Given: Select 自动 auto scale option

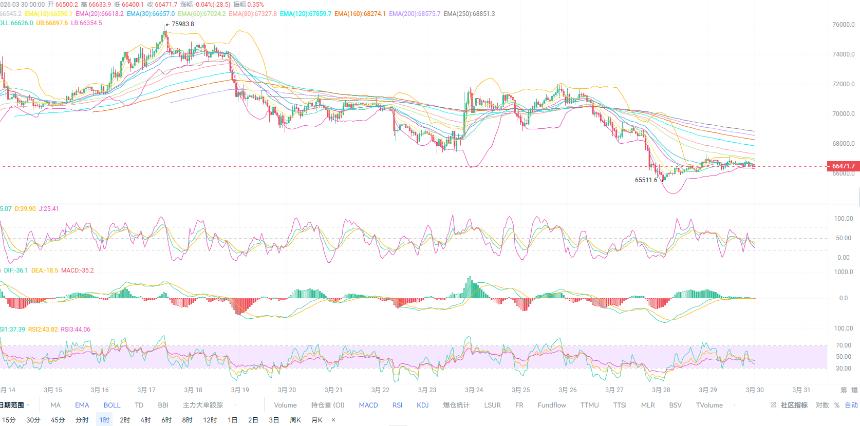Looking at the screenshot, I should pos(852,405).
